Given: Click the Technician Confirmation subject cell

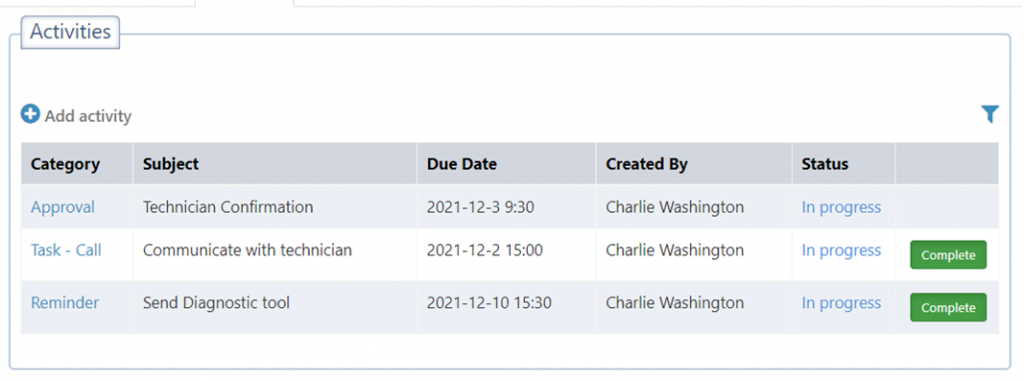Looking at the screenshot, I should (275, 207).
